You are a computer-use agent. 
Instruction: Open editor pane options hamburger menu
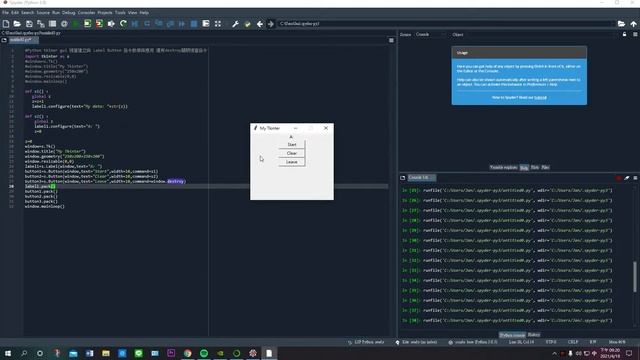coord(391,40)
